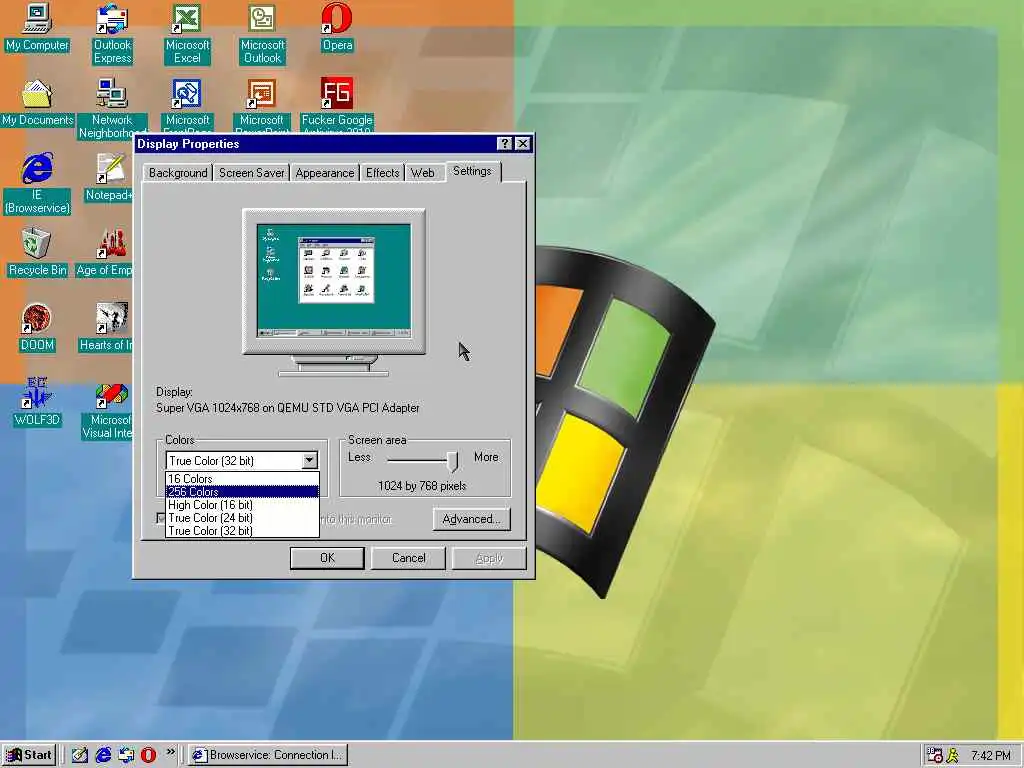The image size is (1024, 768).
Task: Pick True Color (24 bit) option
Action: pyautogui.click(x=242, y=518)
